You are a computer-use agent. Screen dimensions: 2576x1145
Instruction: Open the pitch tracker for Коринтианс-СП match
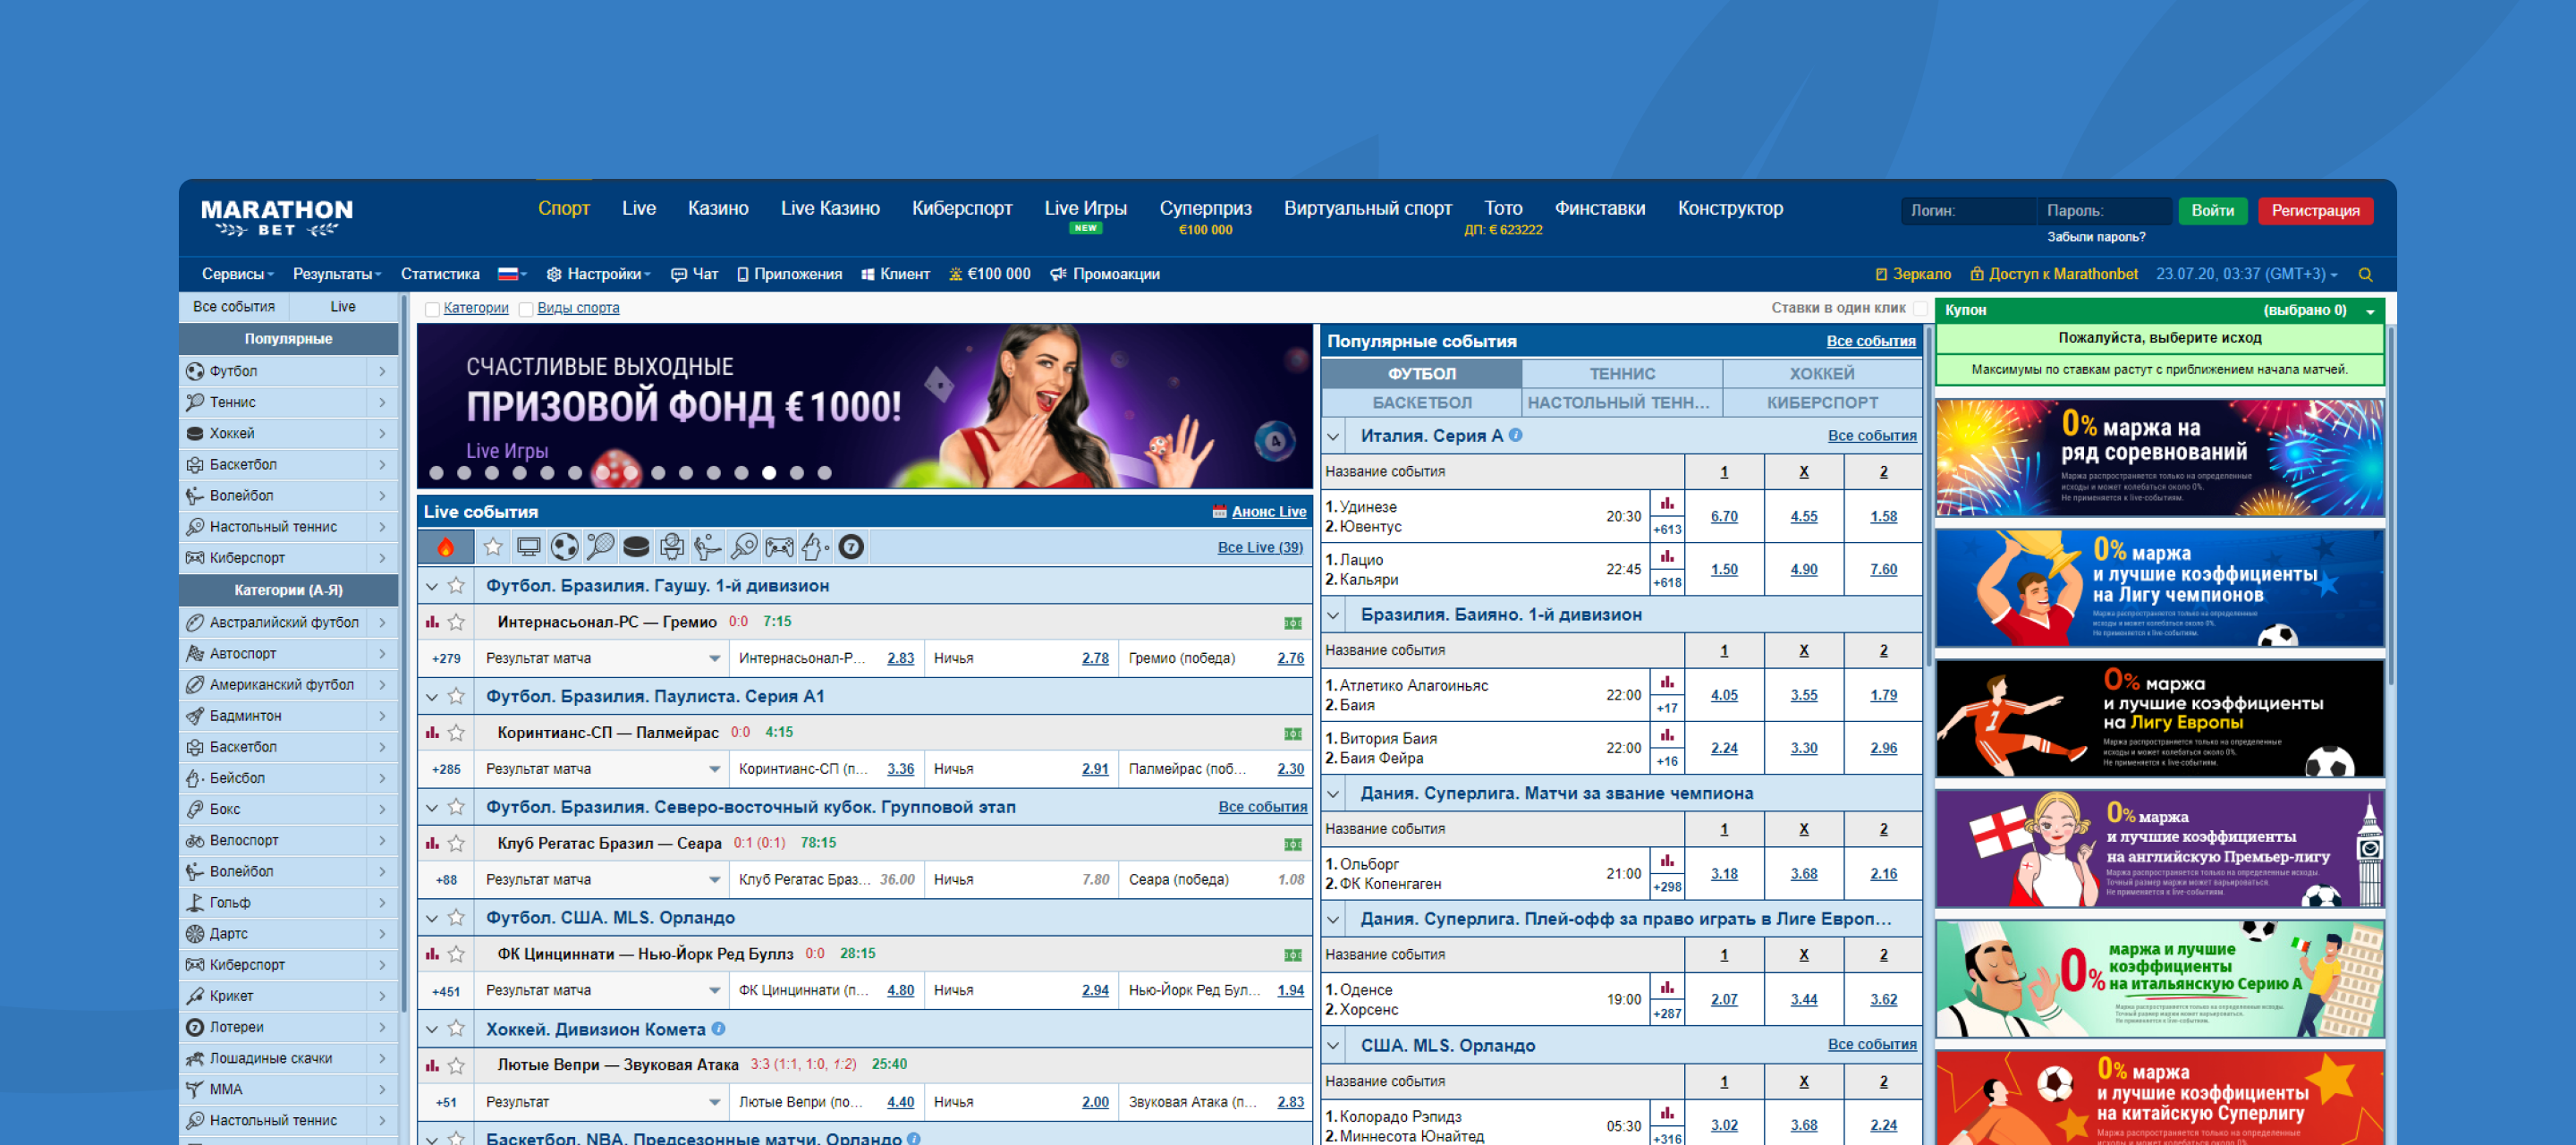1292,734
